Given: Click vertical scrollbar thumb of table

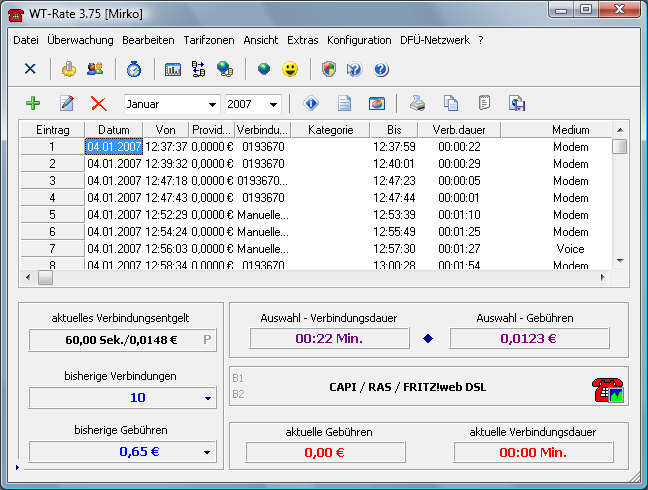Looking at the screenshot, I should click(619, 147).
